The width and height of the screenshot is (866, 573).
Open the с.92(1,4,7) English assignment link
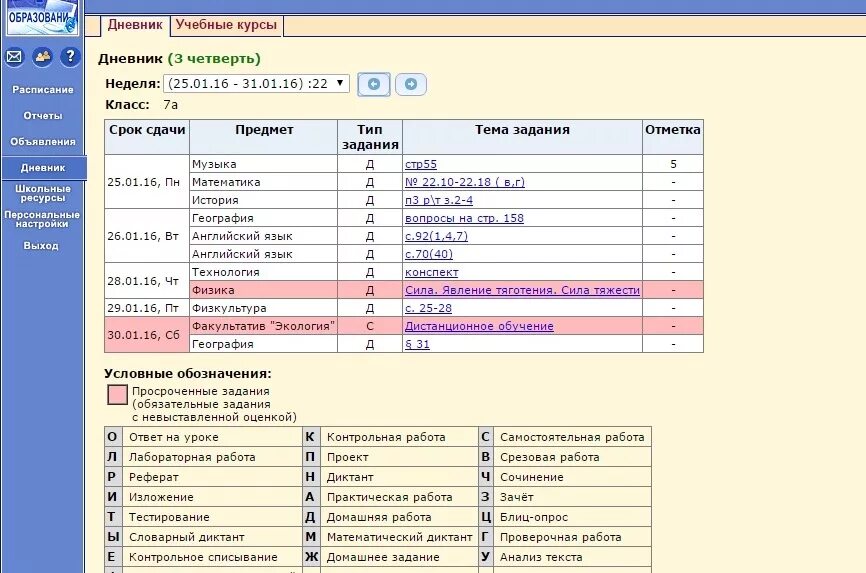coord(436,236)
